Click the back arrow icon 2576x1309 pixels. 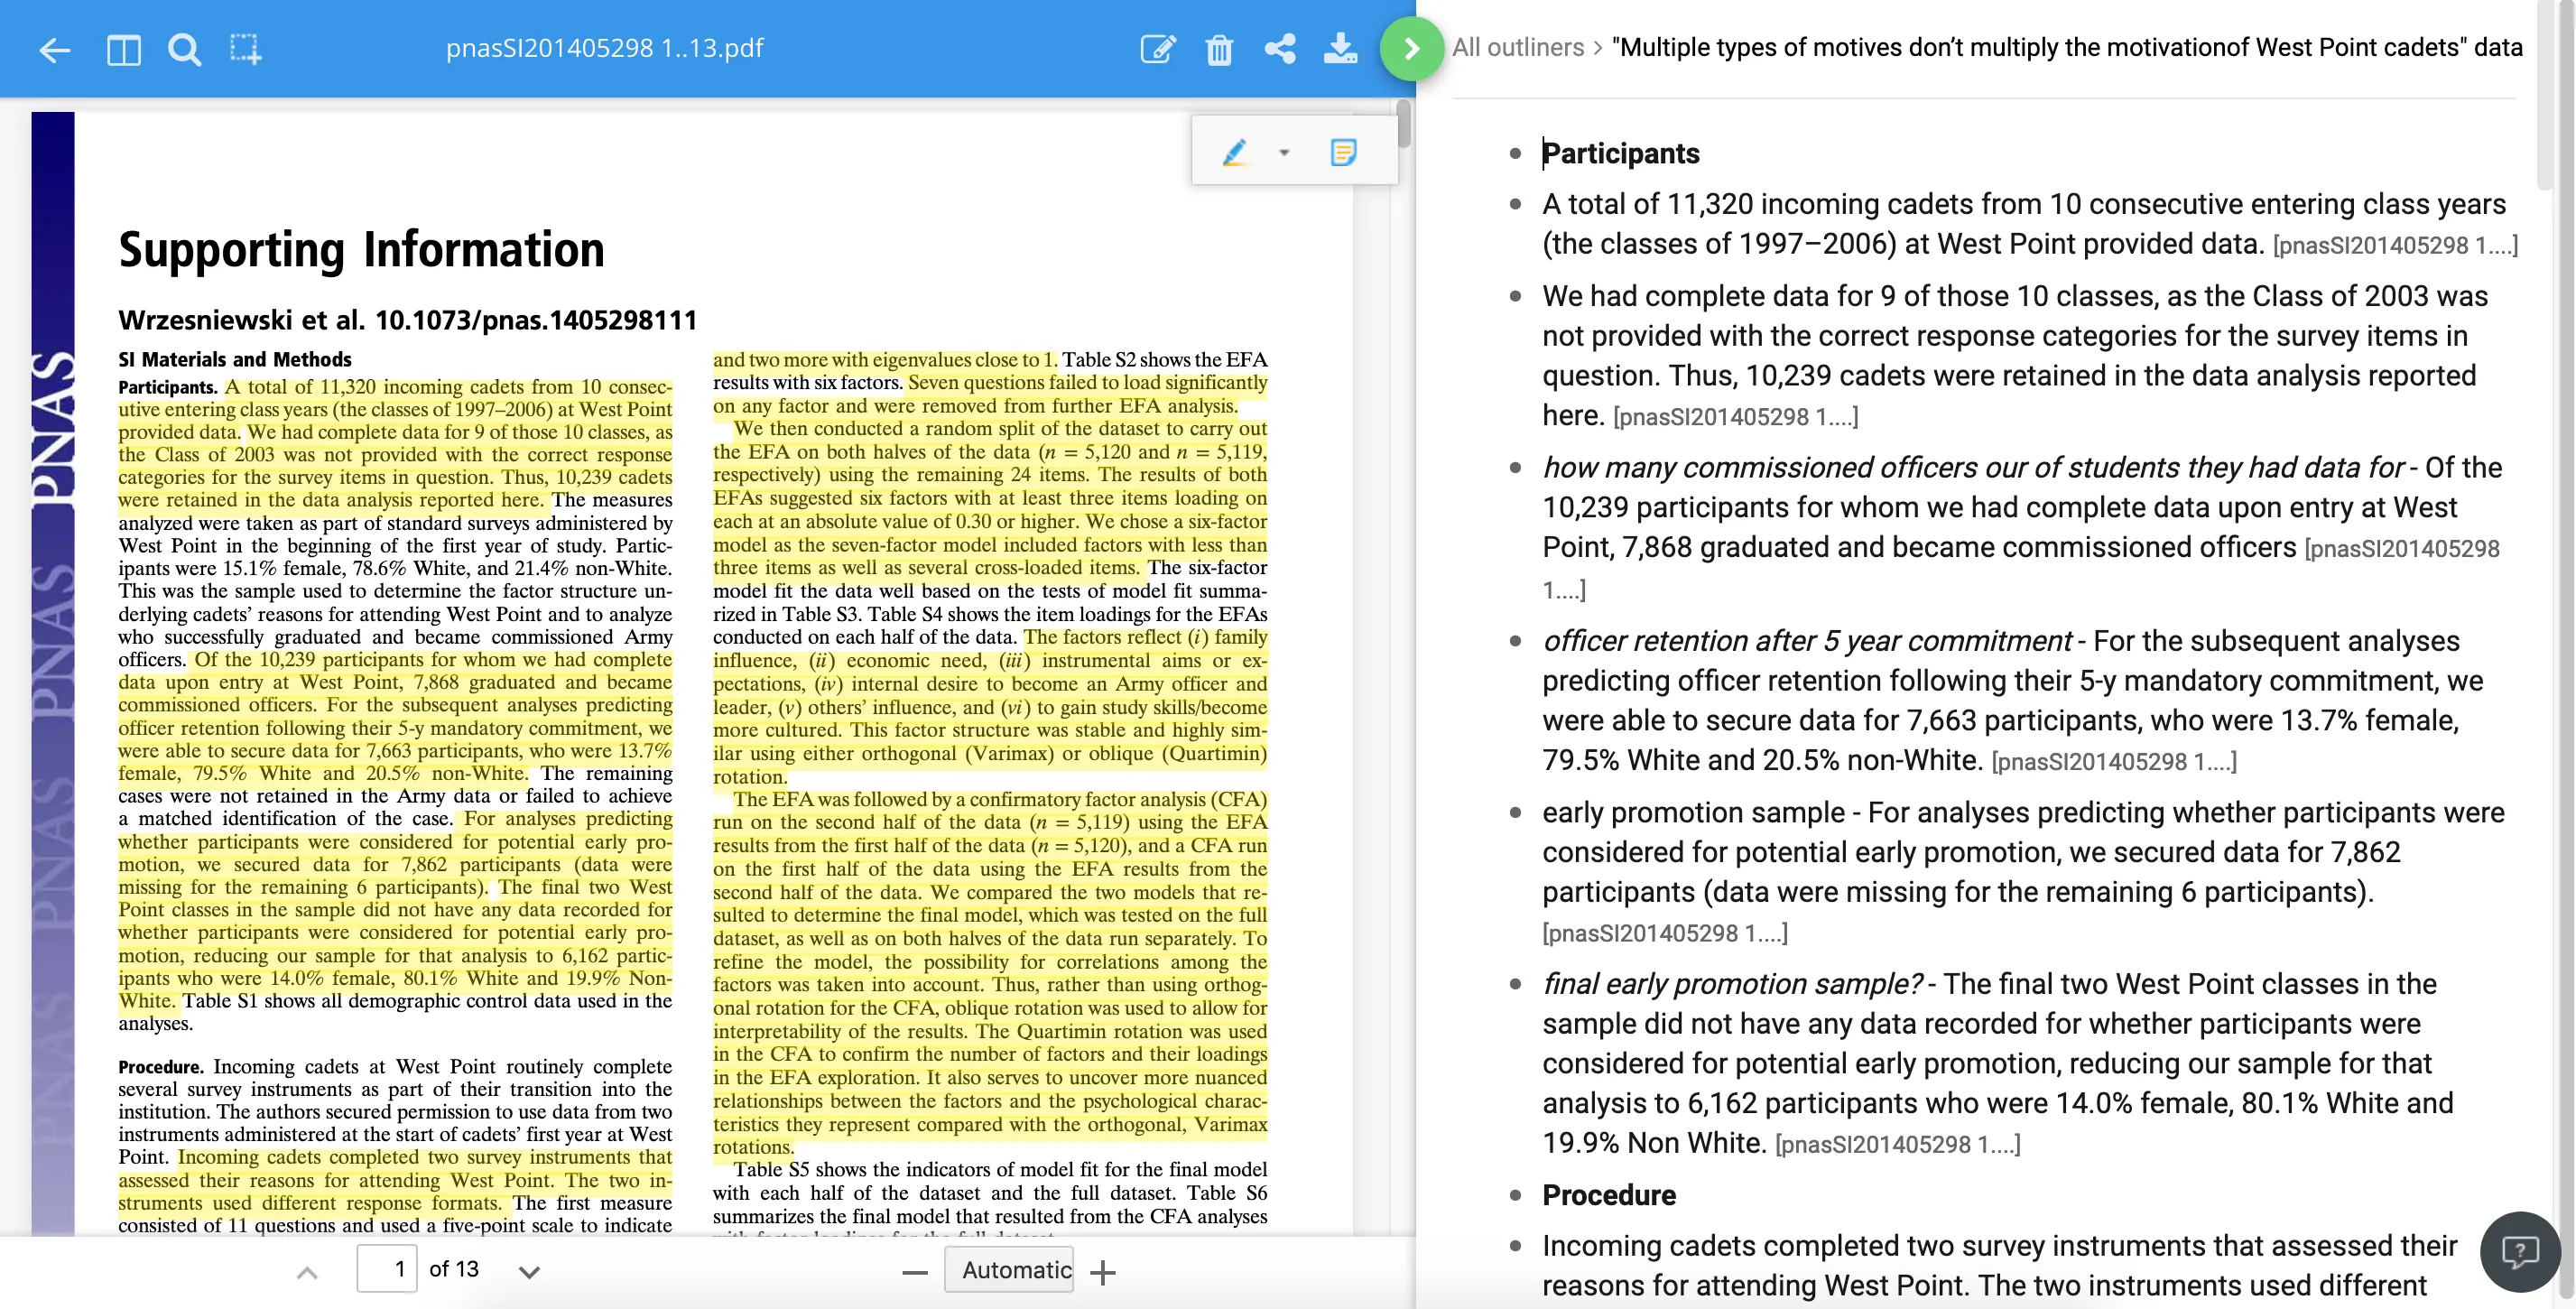[54, 49]
